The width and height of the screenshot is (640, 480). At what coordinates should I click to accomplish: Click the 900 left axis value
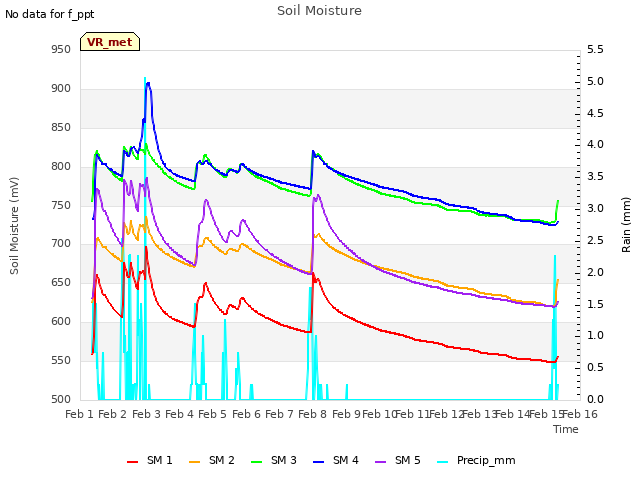(61, 89)
